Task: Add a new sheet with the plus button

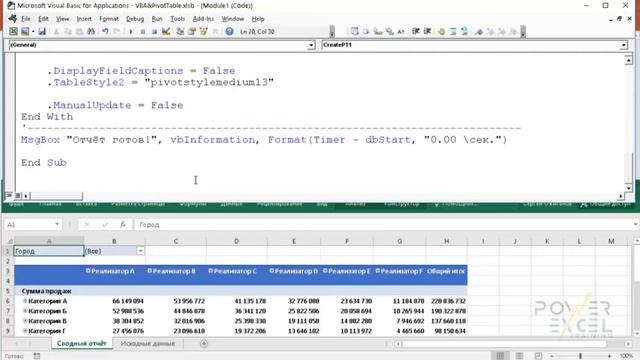Action: (x=204, y=344)
